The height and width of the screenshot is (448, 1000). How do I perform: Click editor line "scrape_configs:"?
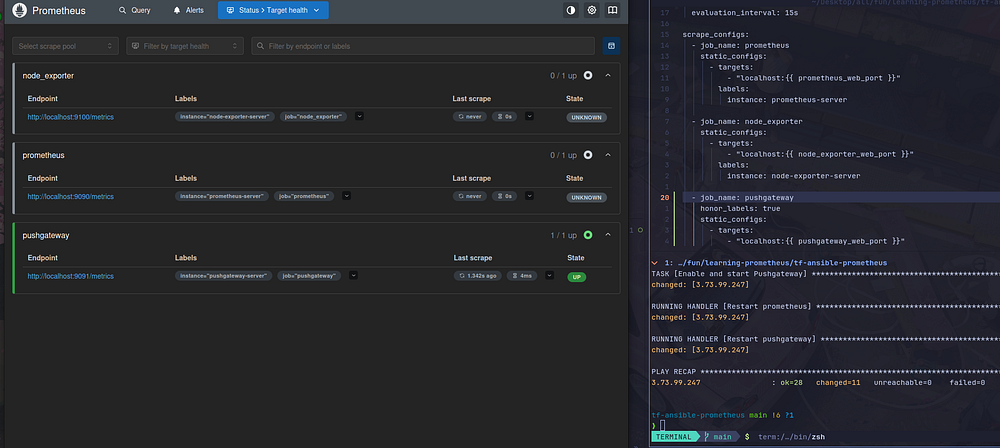click(716, 34)
